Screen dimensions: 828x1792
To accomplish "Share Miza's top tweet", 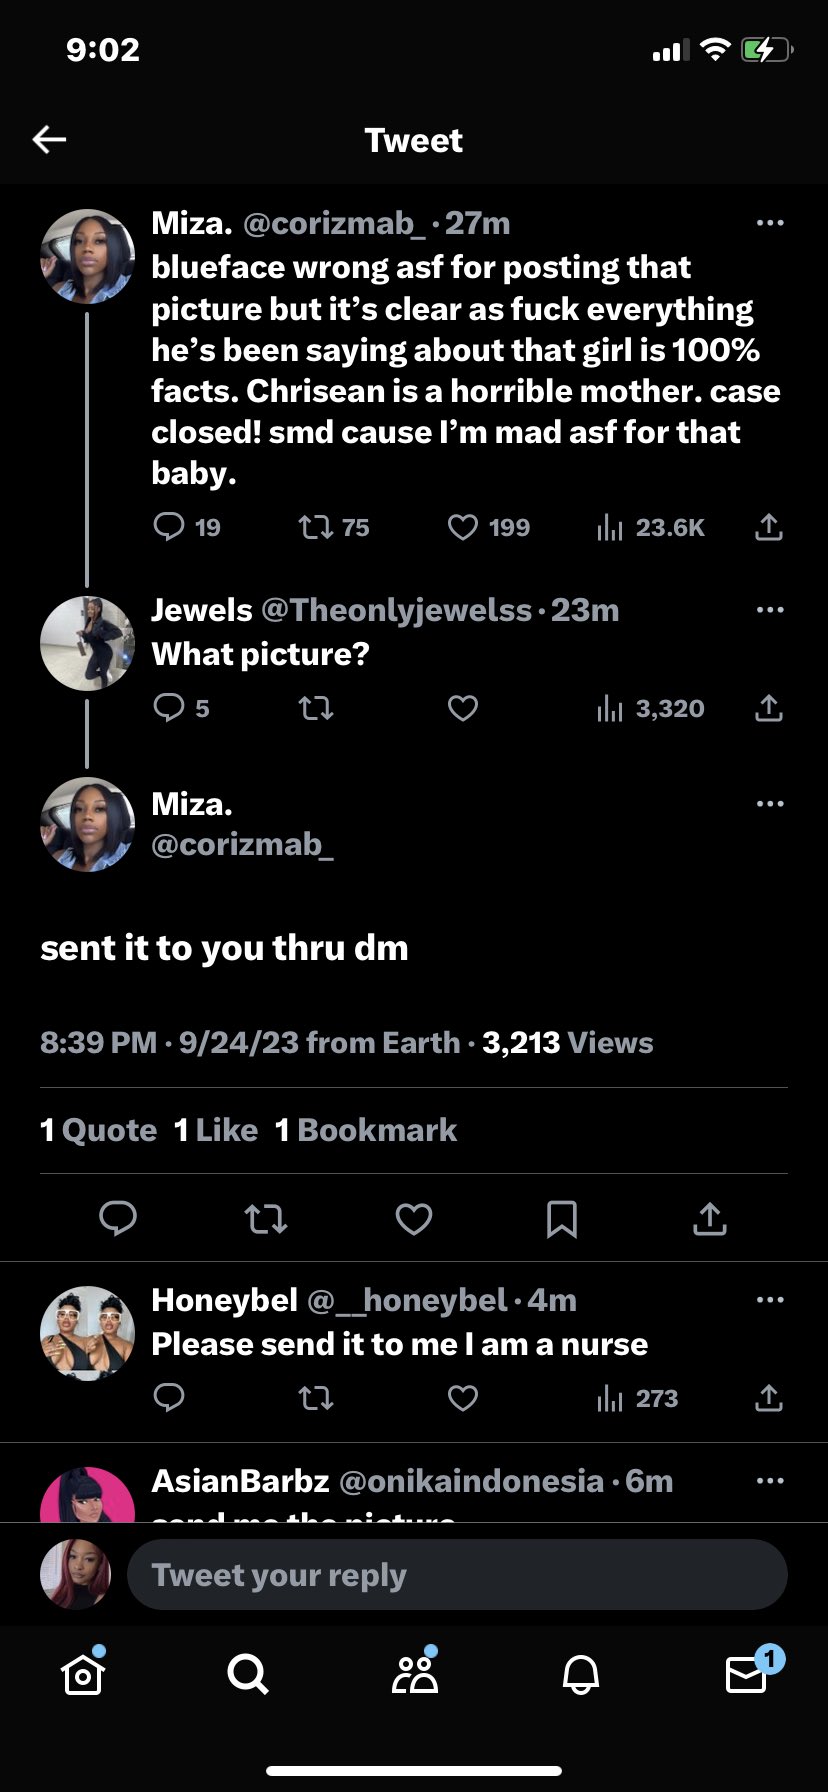I will coord(768,527).
